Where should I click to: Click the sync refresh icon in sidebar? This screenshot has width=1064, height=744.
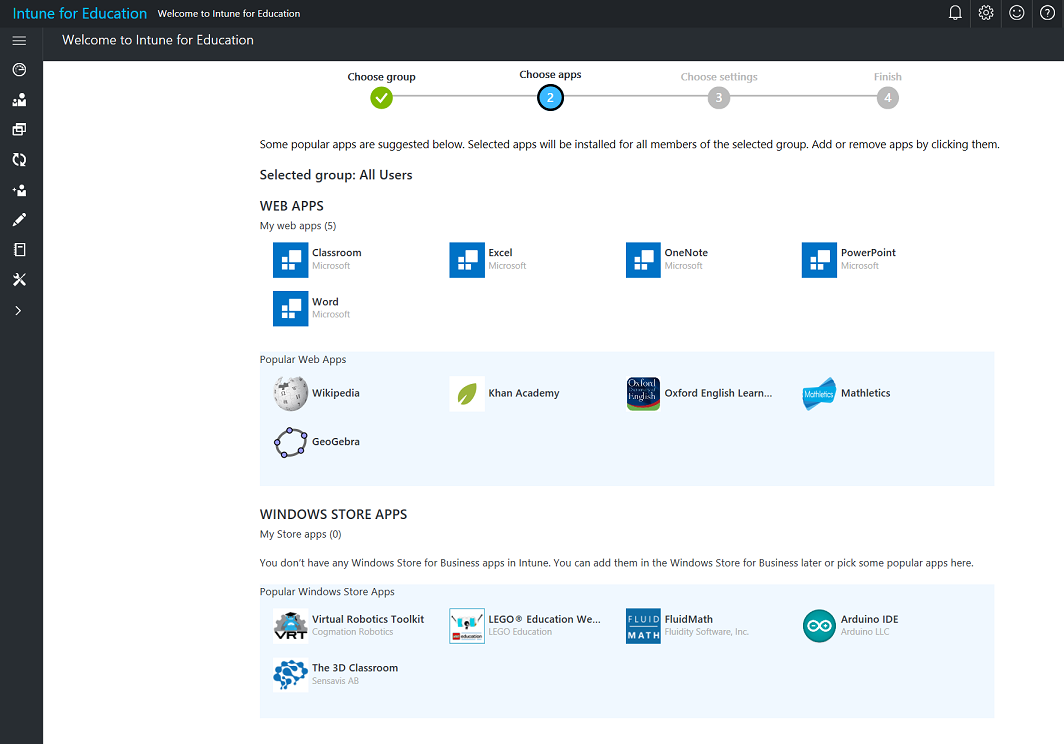(19, 160)
